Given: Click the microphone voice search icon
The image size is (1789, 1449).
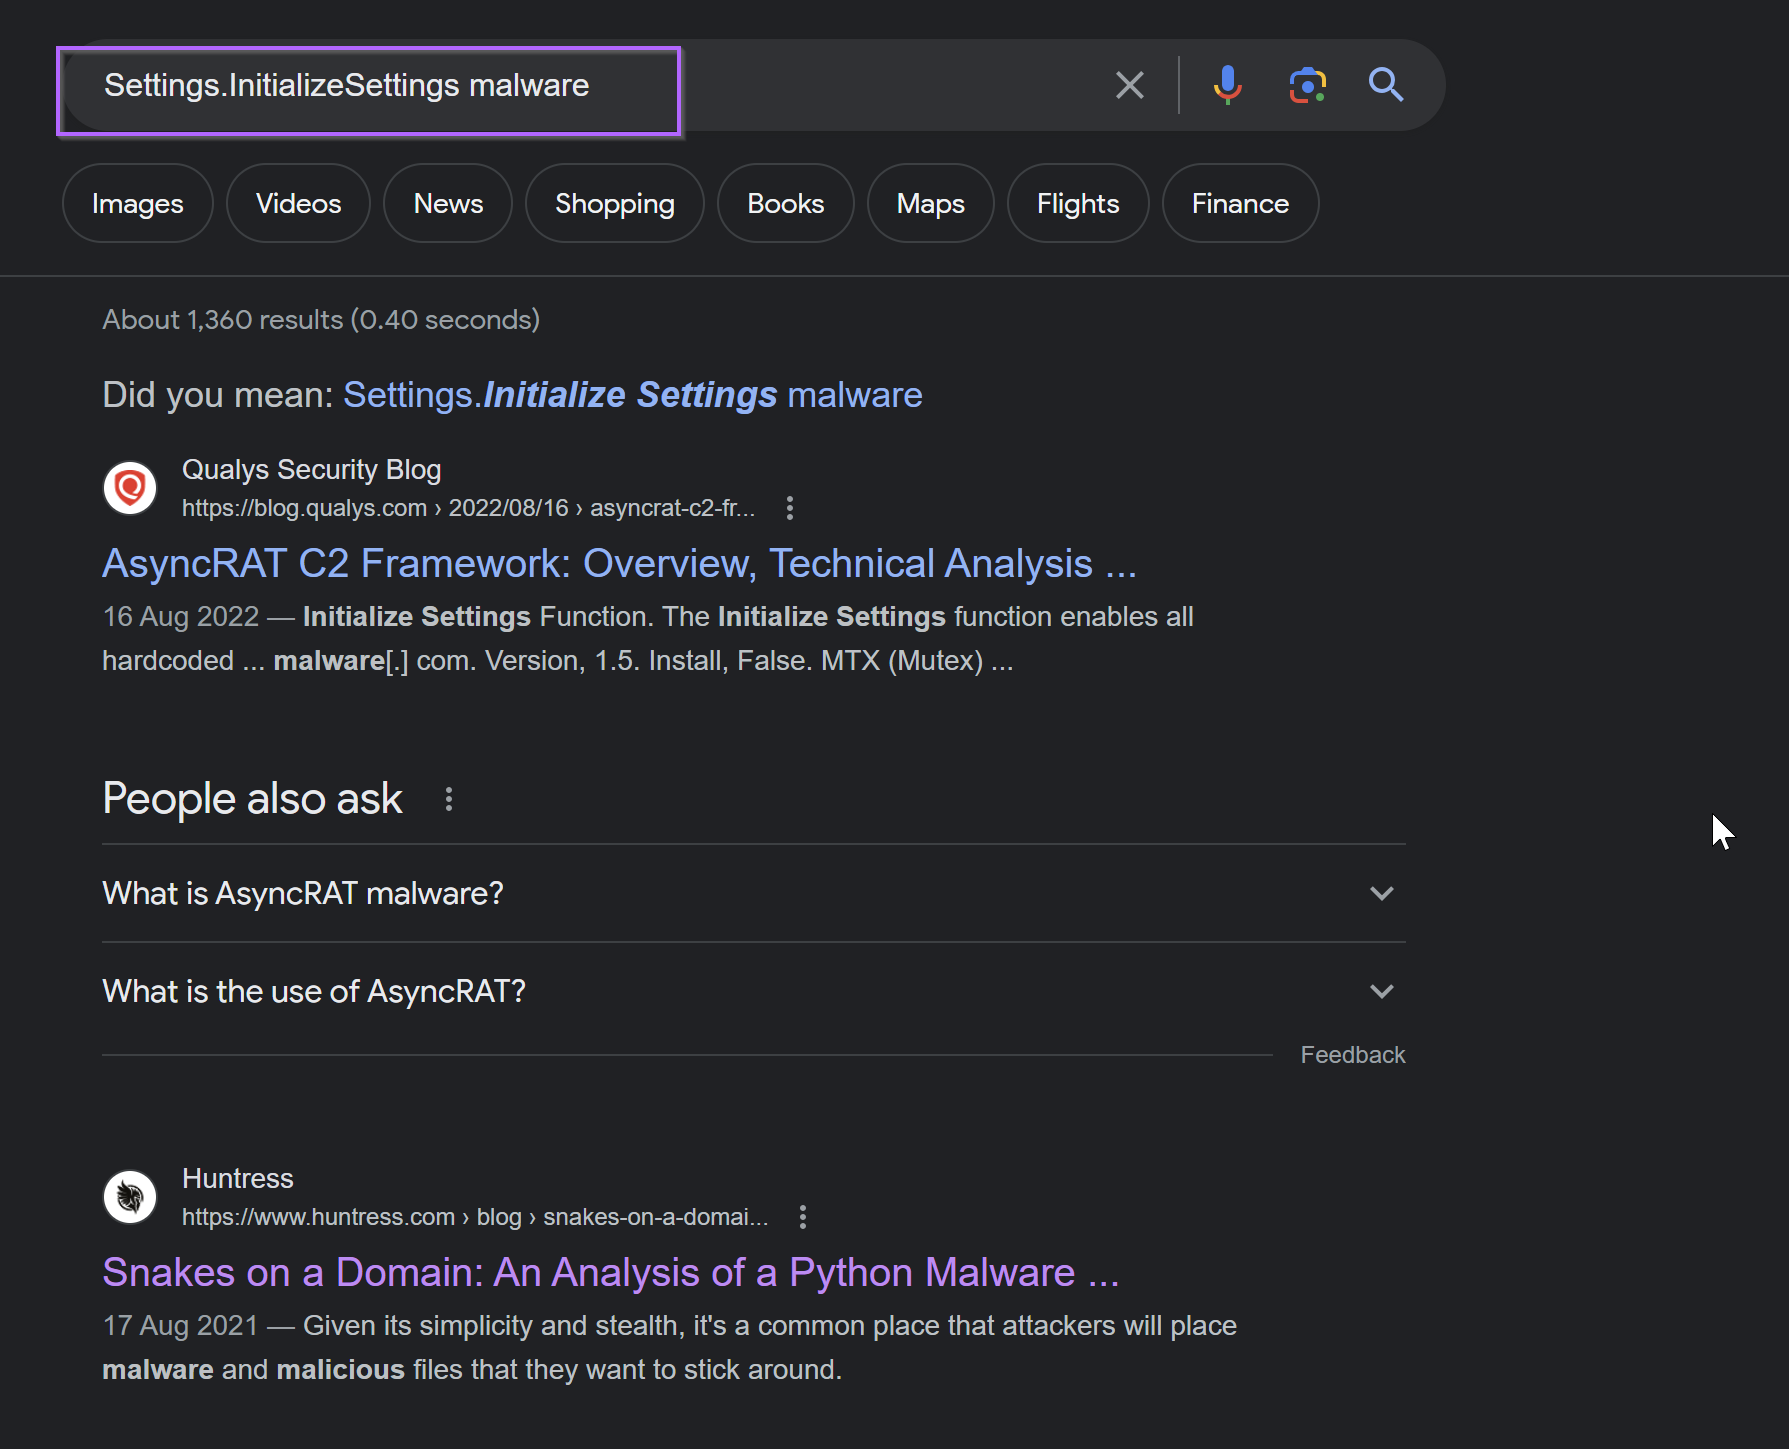Looking at the screenshot, I should pos(1228,85).
